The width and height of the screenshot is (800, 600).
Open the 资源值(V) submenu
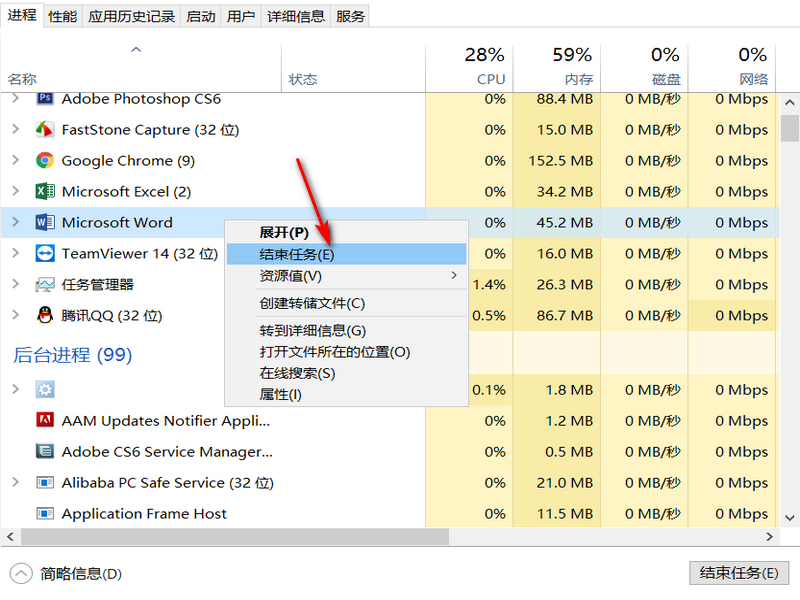coord(290,276)
